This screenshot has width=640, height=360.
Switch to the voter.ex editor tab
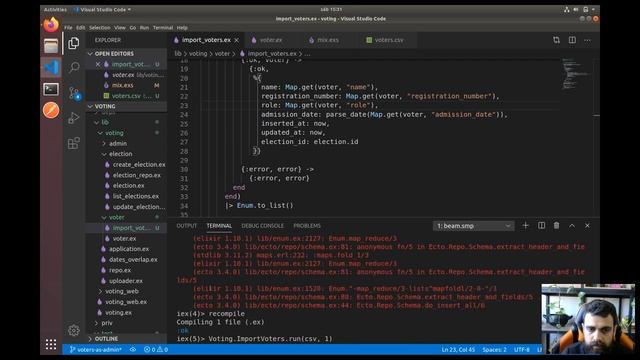271,40
